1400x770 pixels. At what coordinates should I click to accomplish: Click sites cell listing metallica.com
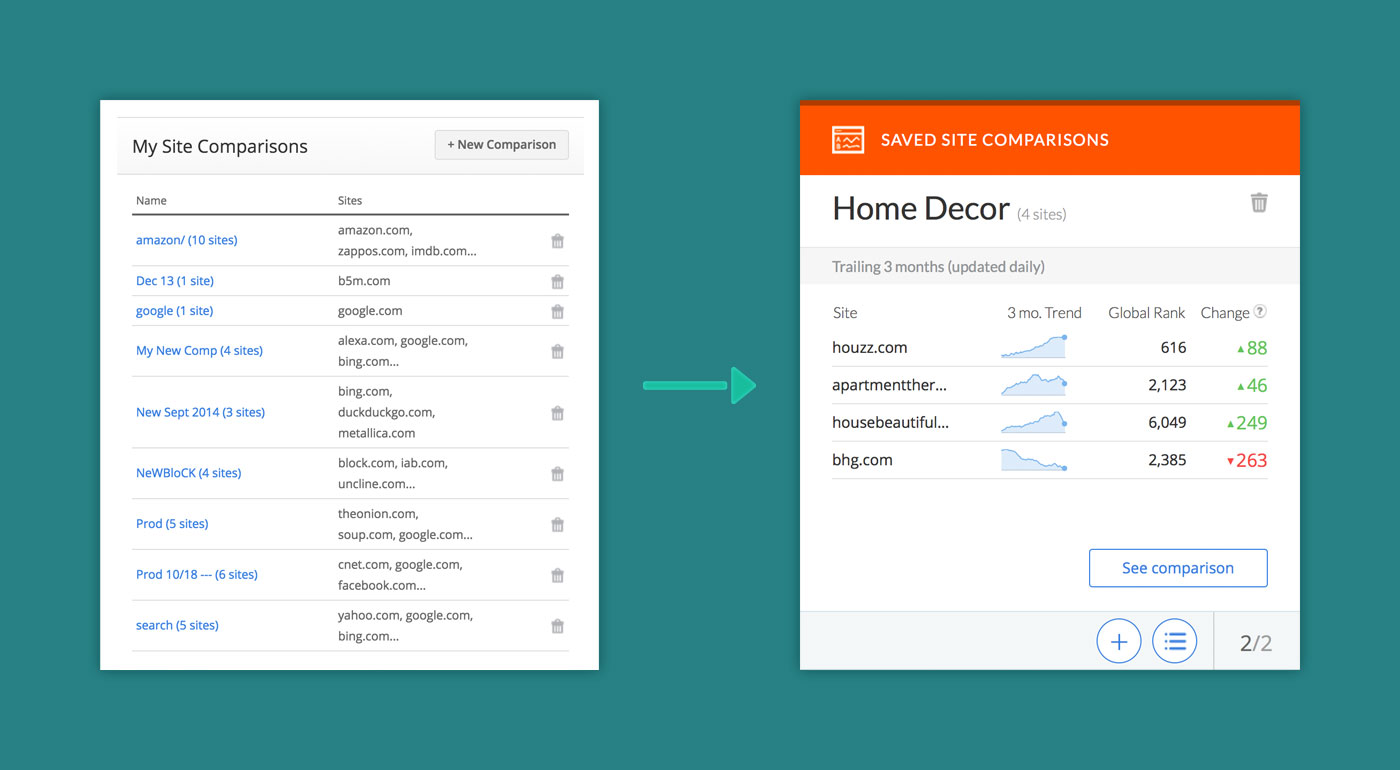pos(387,412)
